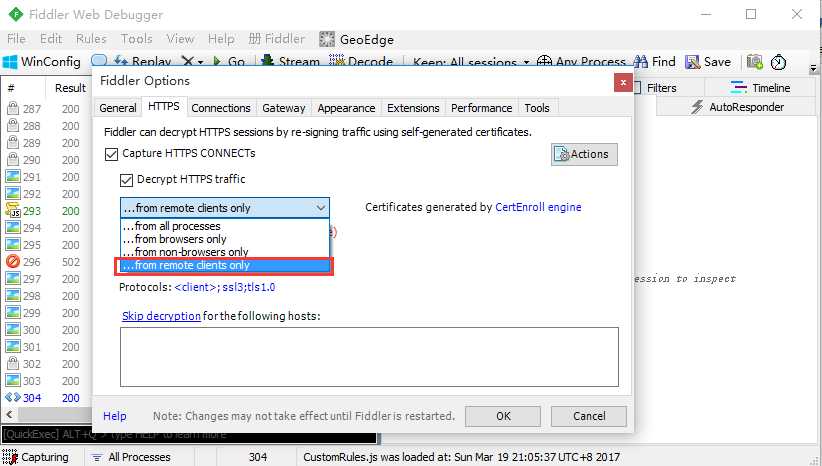Viewport: 822px width, 466px height.
Task: Switch to the Extensions options tab
Action: [x=413, y=108]
